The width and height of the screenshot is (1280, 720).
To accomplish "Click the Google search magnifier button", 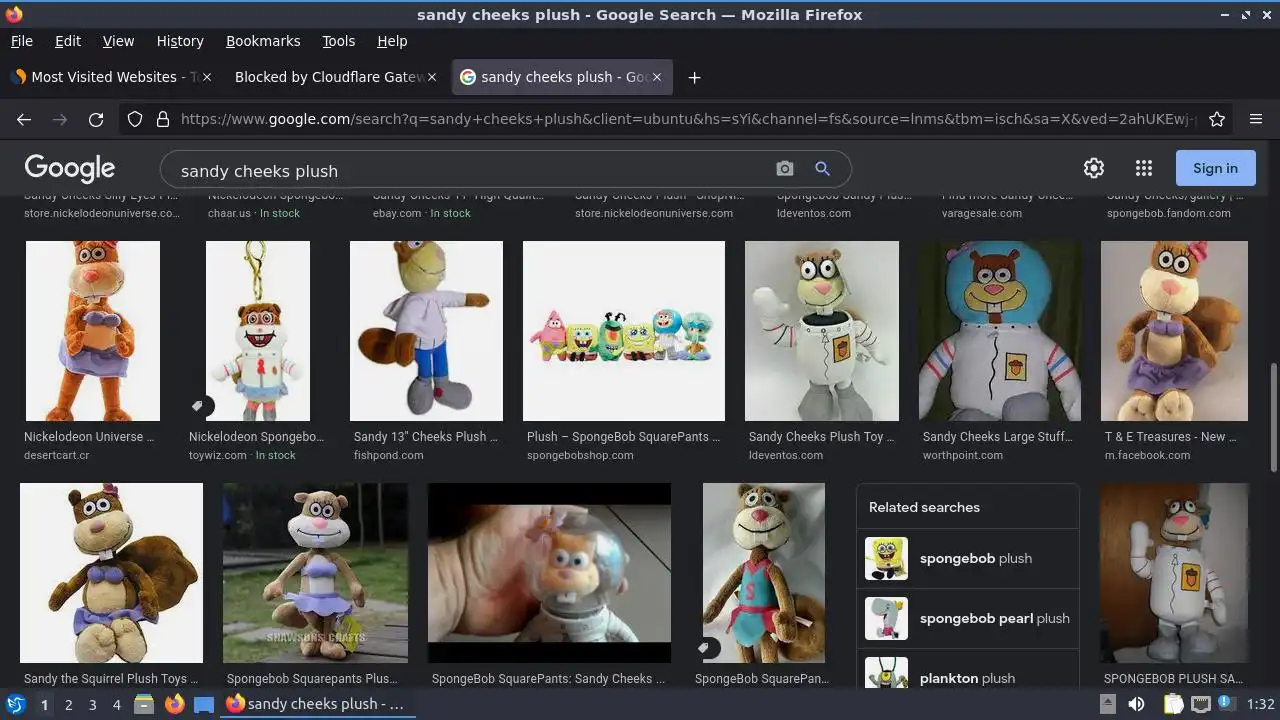I will pos(822,169).
